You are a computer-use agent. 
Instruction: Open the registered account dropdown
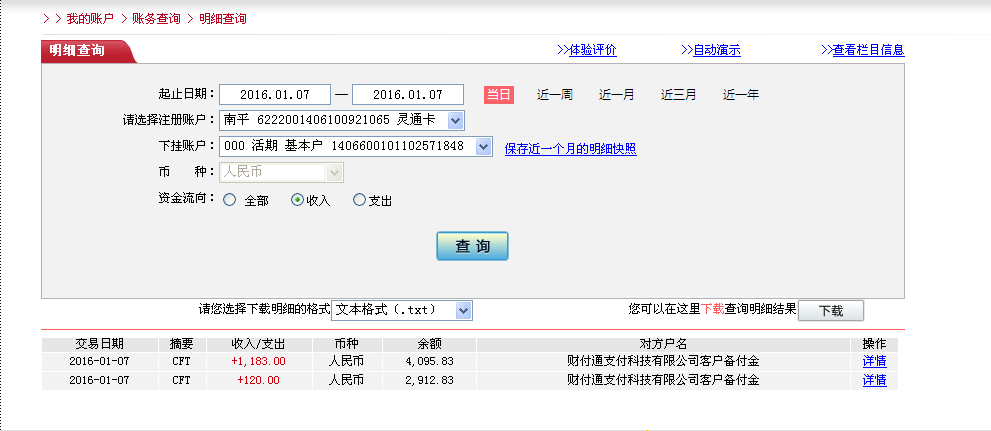point(455,121)
